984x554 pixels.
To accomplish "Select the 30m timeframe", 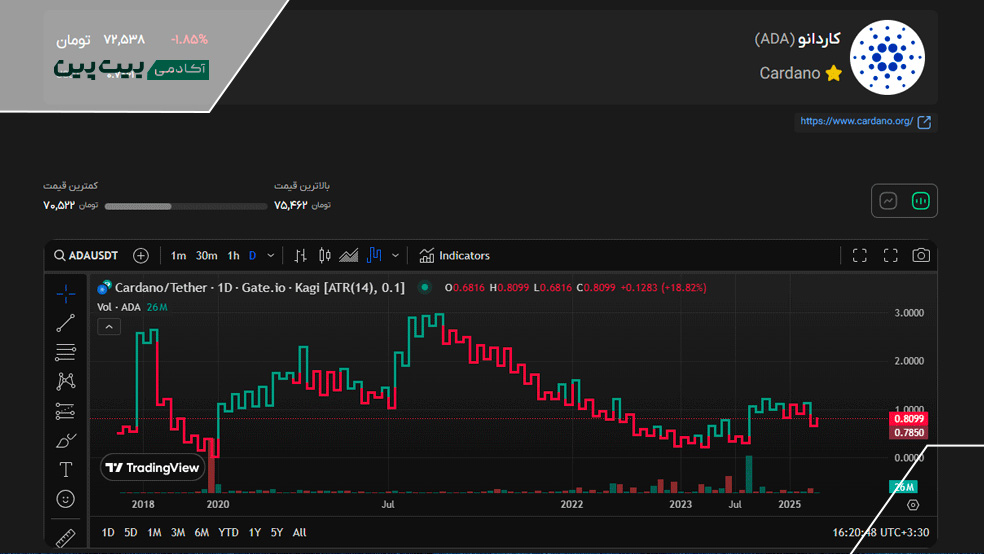I will tap(206, 255).
